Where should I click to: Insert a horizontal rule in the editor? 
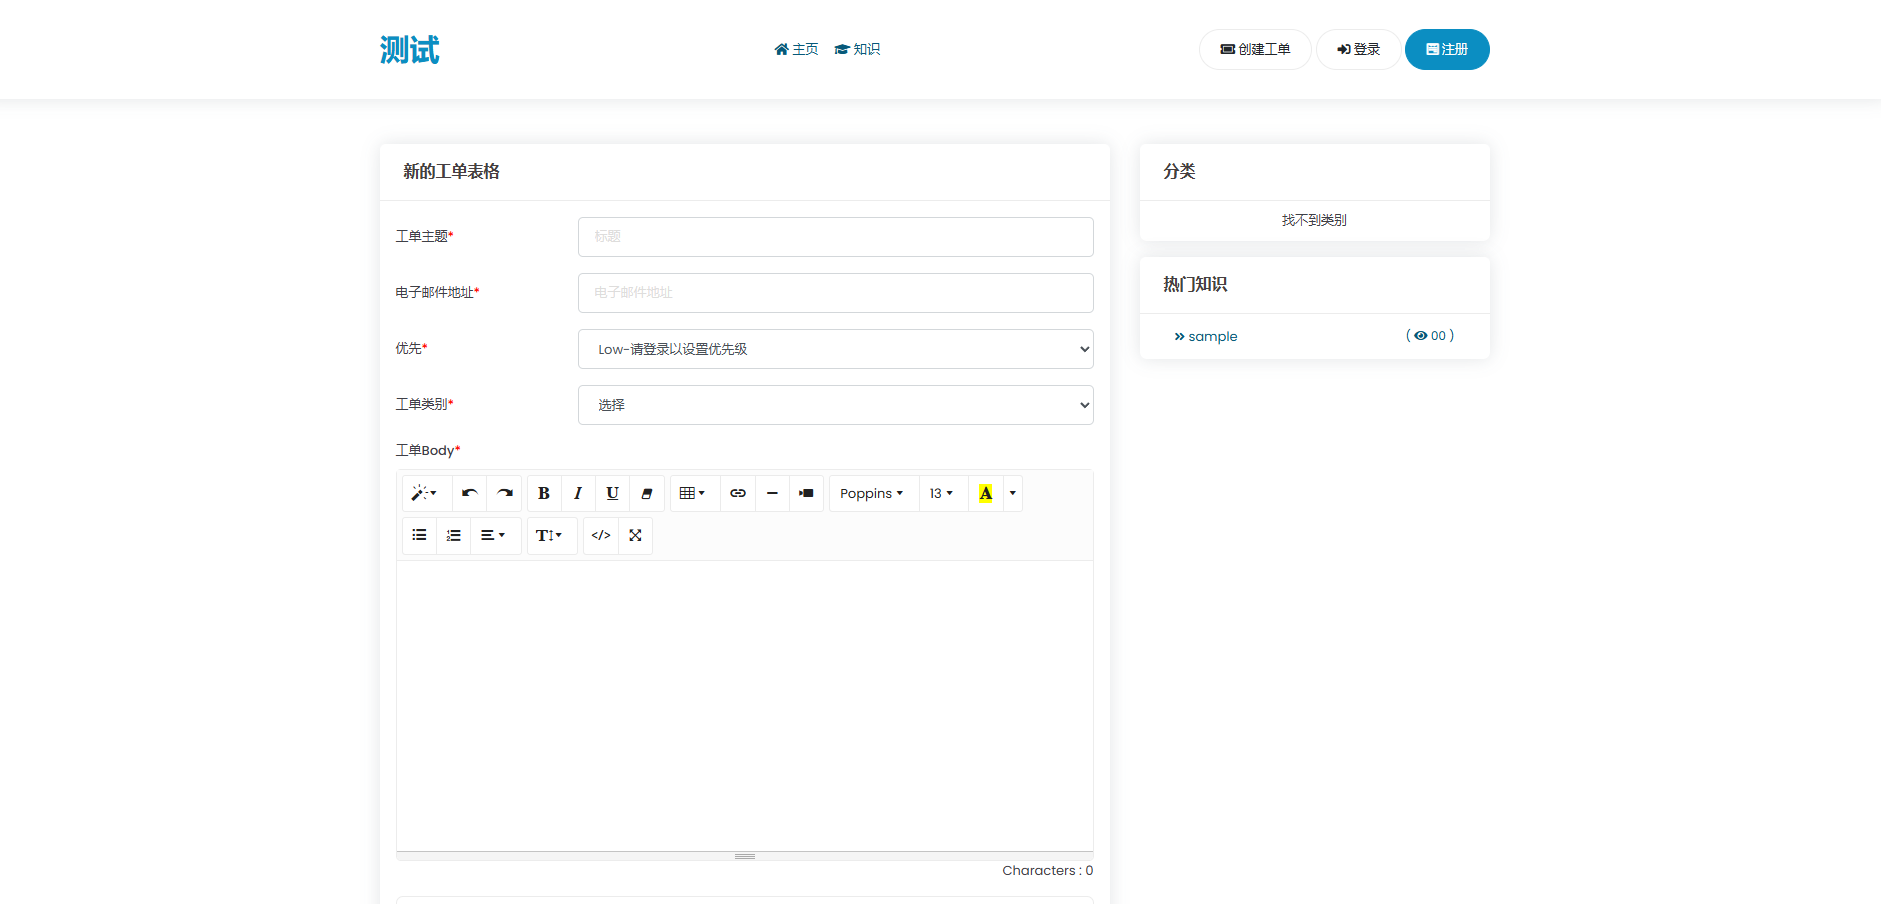click(772, 493)
